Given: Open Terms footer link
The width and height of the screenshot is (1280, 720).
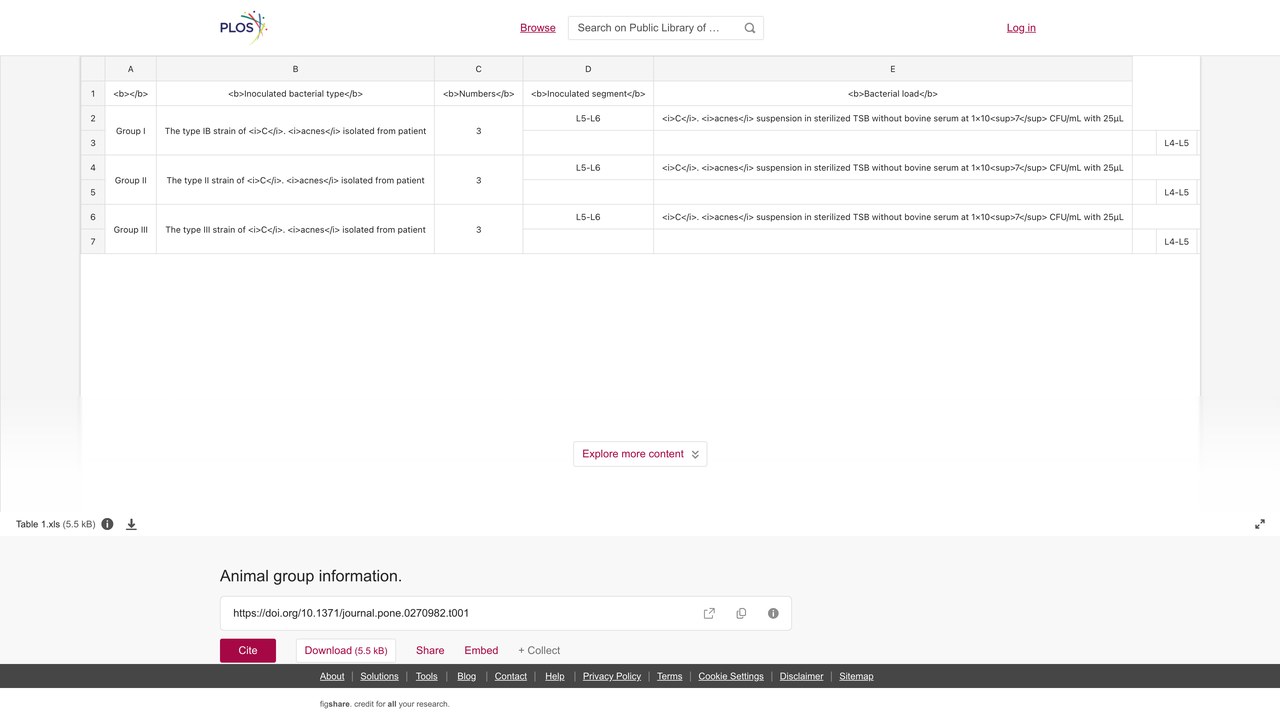Looking at the screenshot, I should point(670,676).
